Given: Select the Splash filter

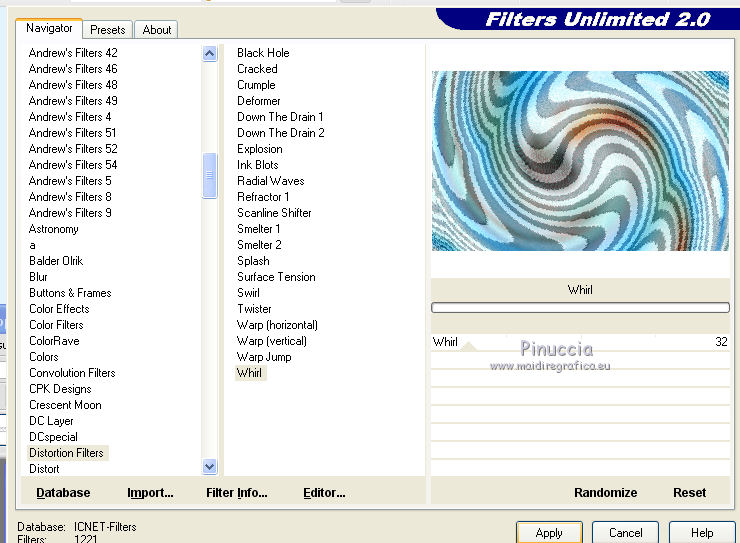Looking at the screenshot, I should pos(253,261).
